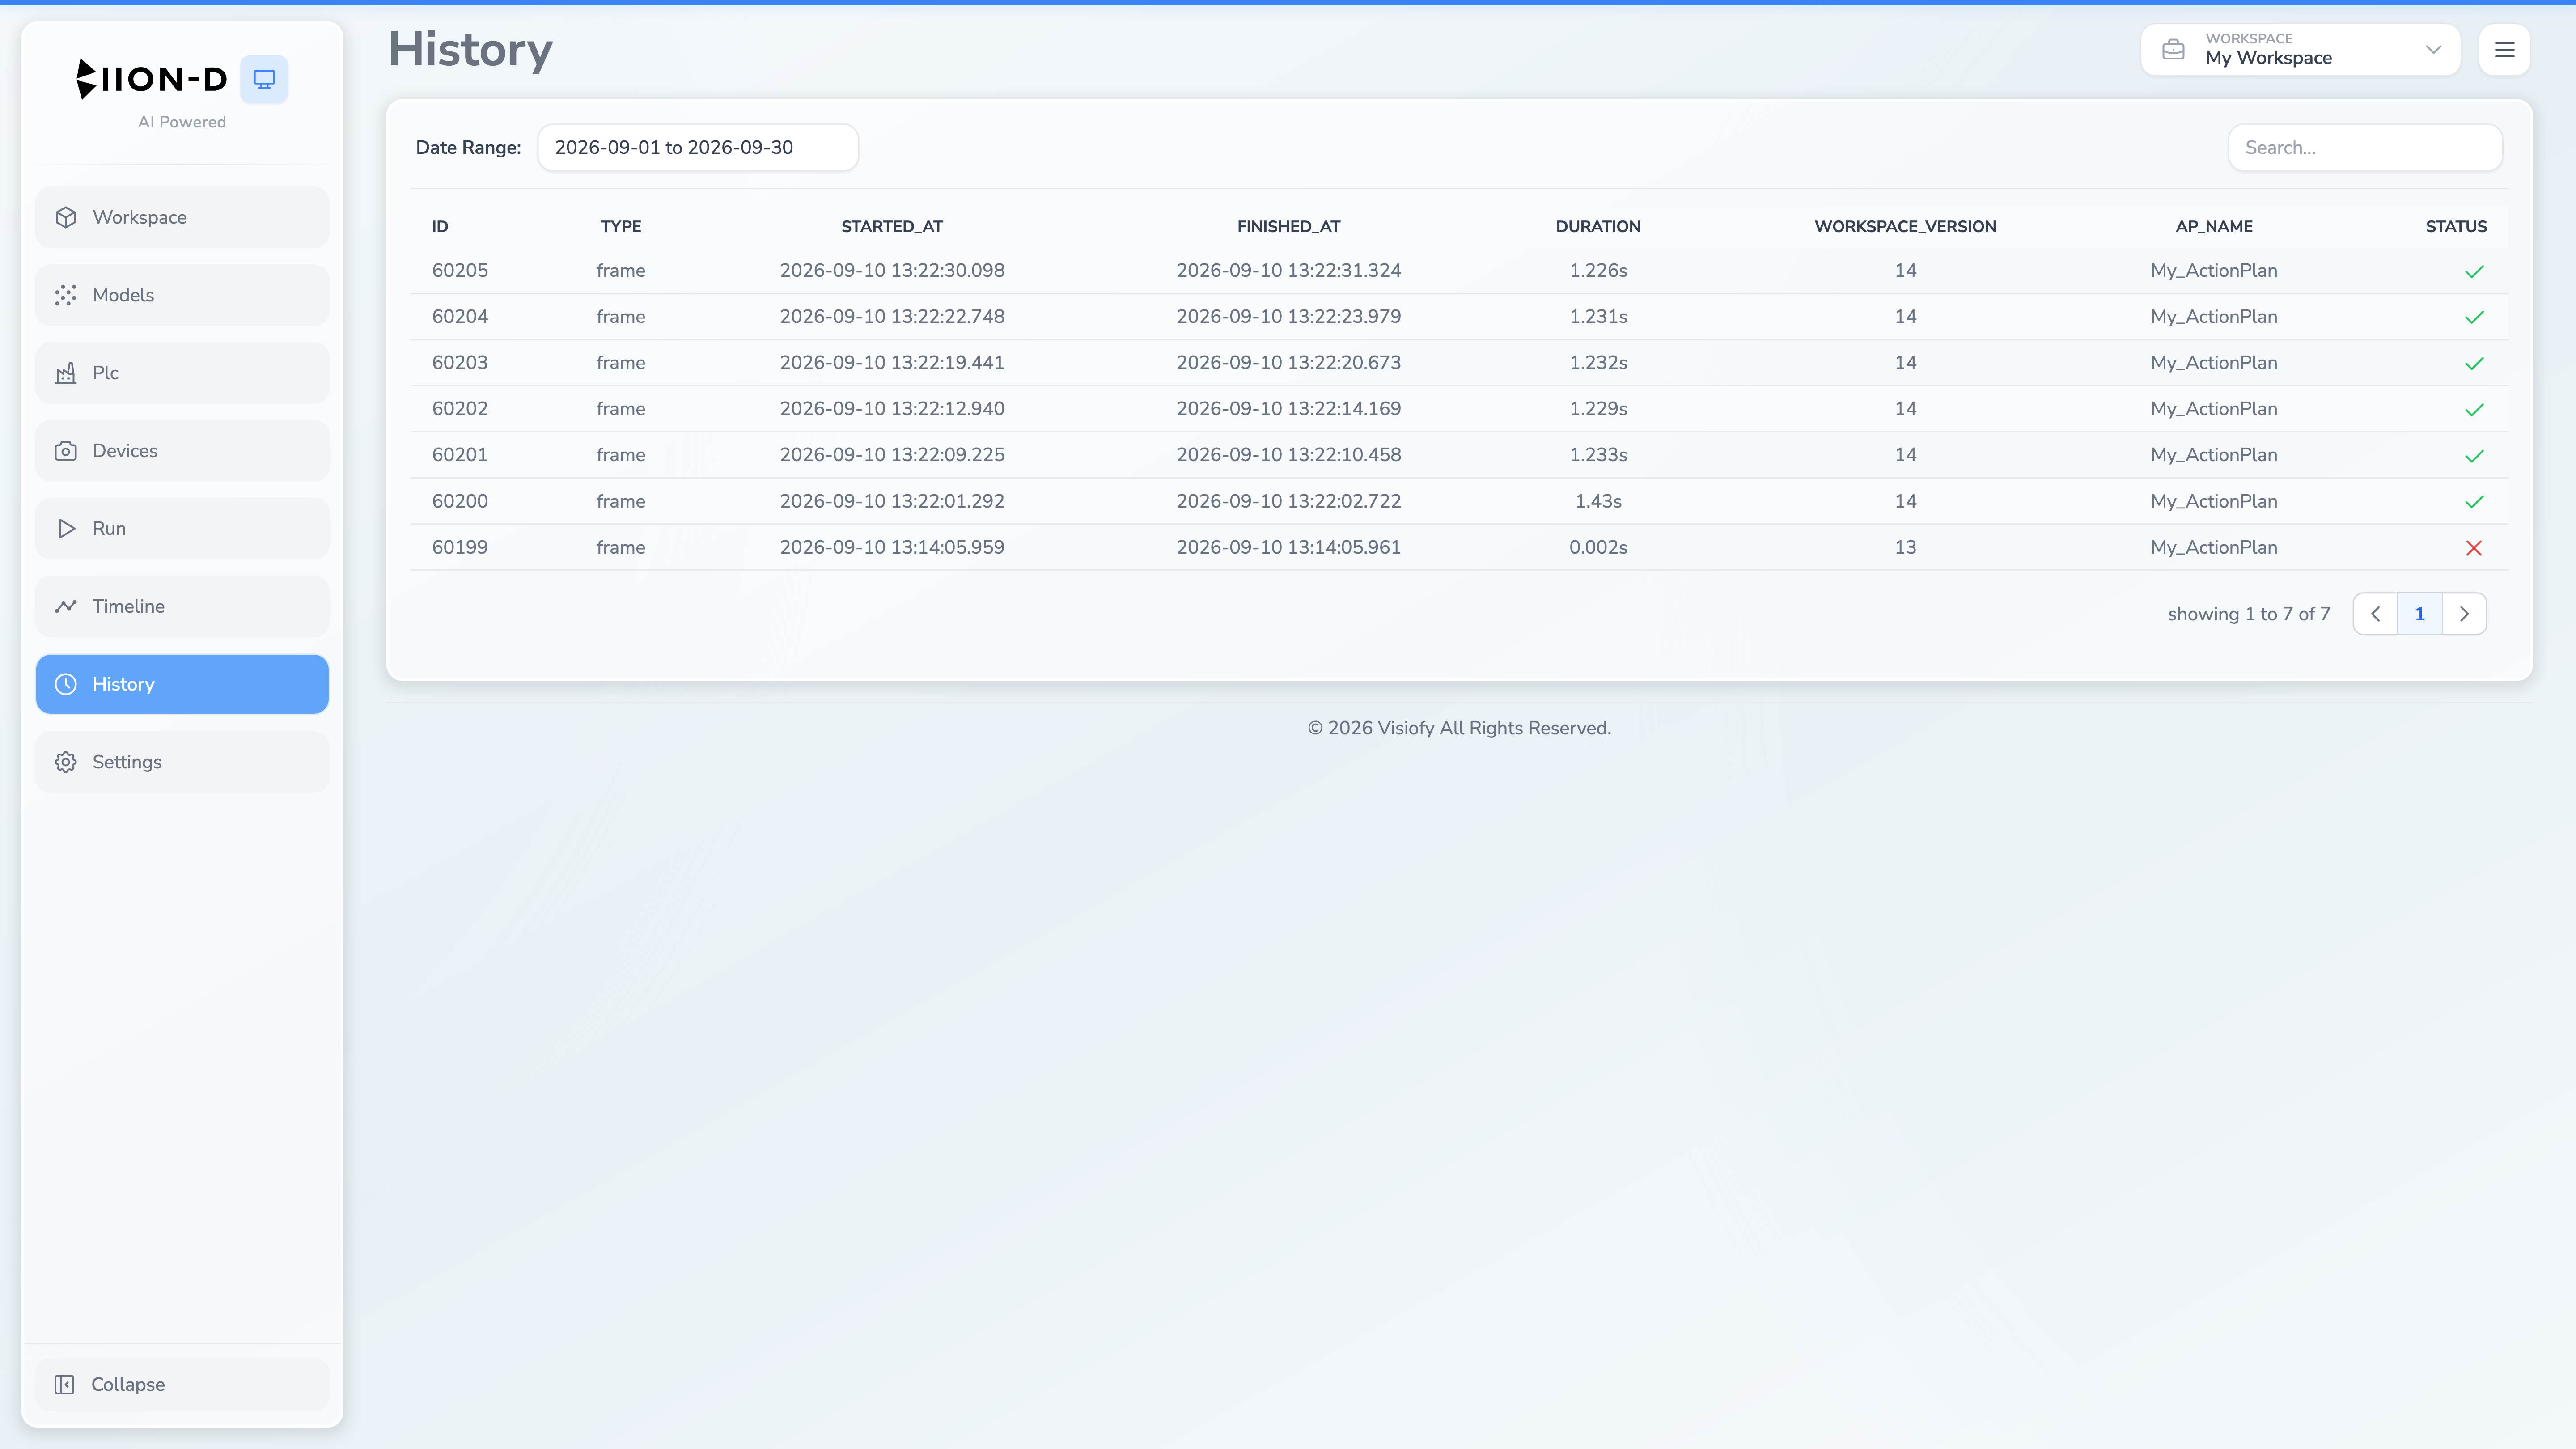Click the green check status for 60202
This screenshot has height=1449, width=2576.
click(x=2474, y=409)
